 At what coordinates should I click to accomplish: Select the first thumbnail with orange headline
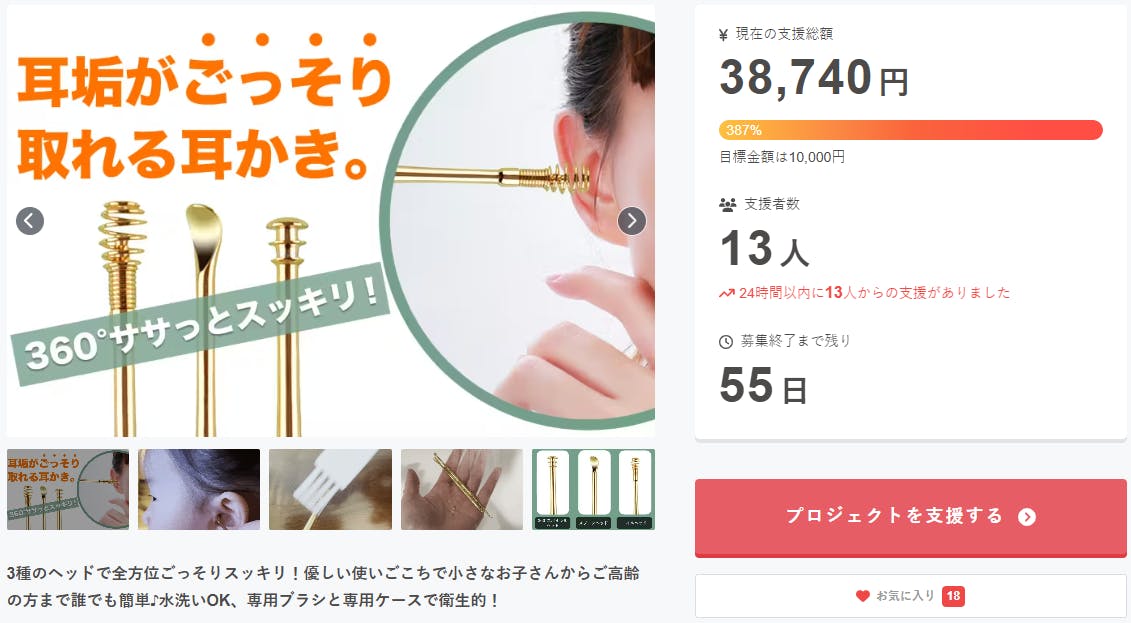[x=68, y=490]
